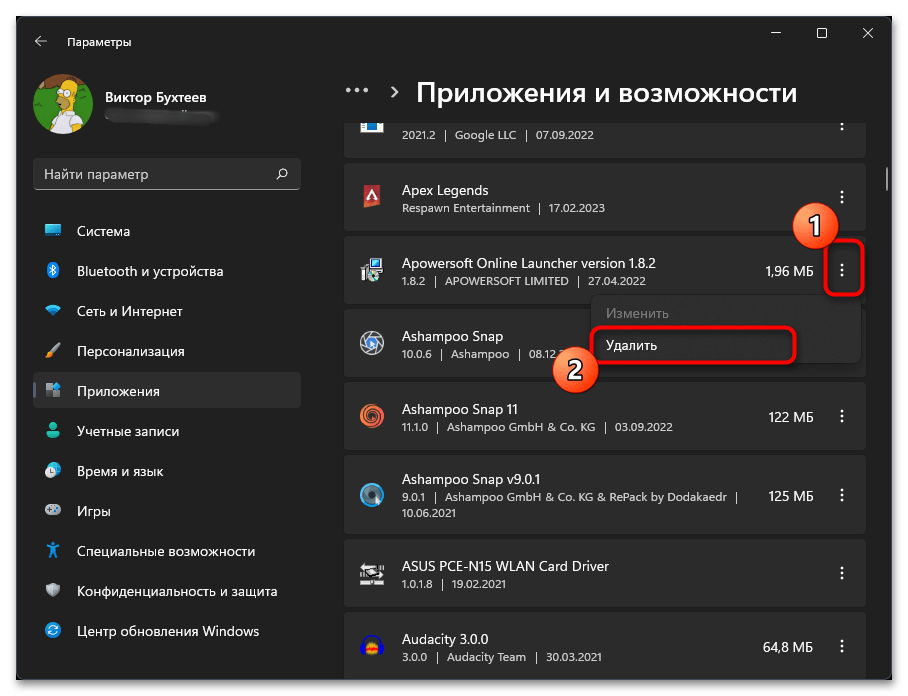Viewport: 908px width, 696px height.
Task: Click the Приложения и возможности heading
Action: pos(606,93)
